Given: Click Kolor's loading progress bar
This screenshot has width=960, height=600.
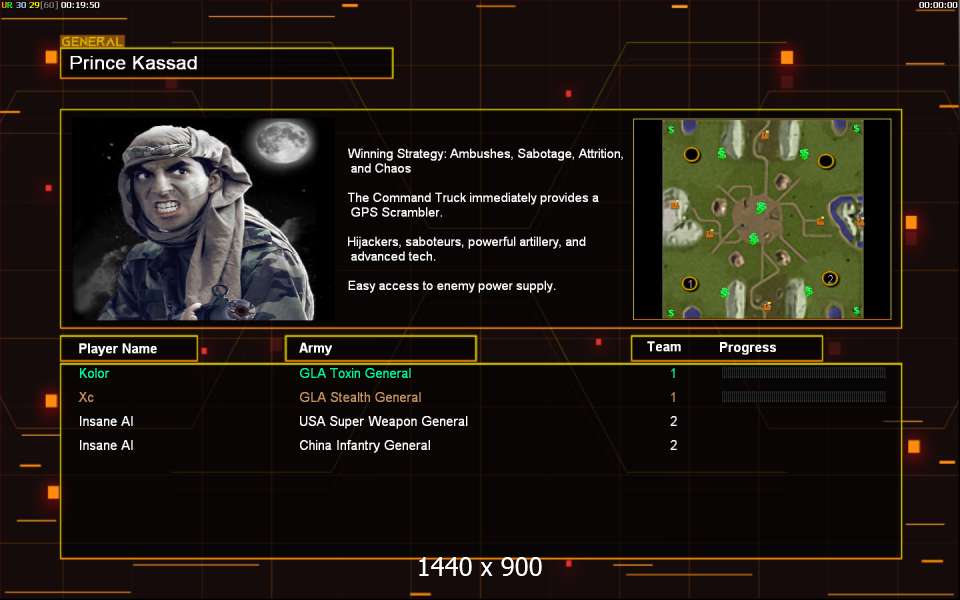Looking at the screenshot, I should 804,372.
